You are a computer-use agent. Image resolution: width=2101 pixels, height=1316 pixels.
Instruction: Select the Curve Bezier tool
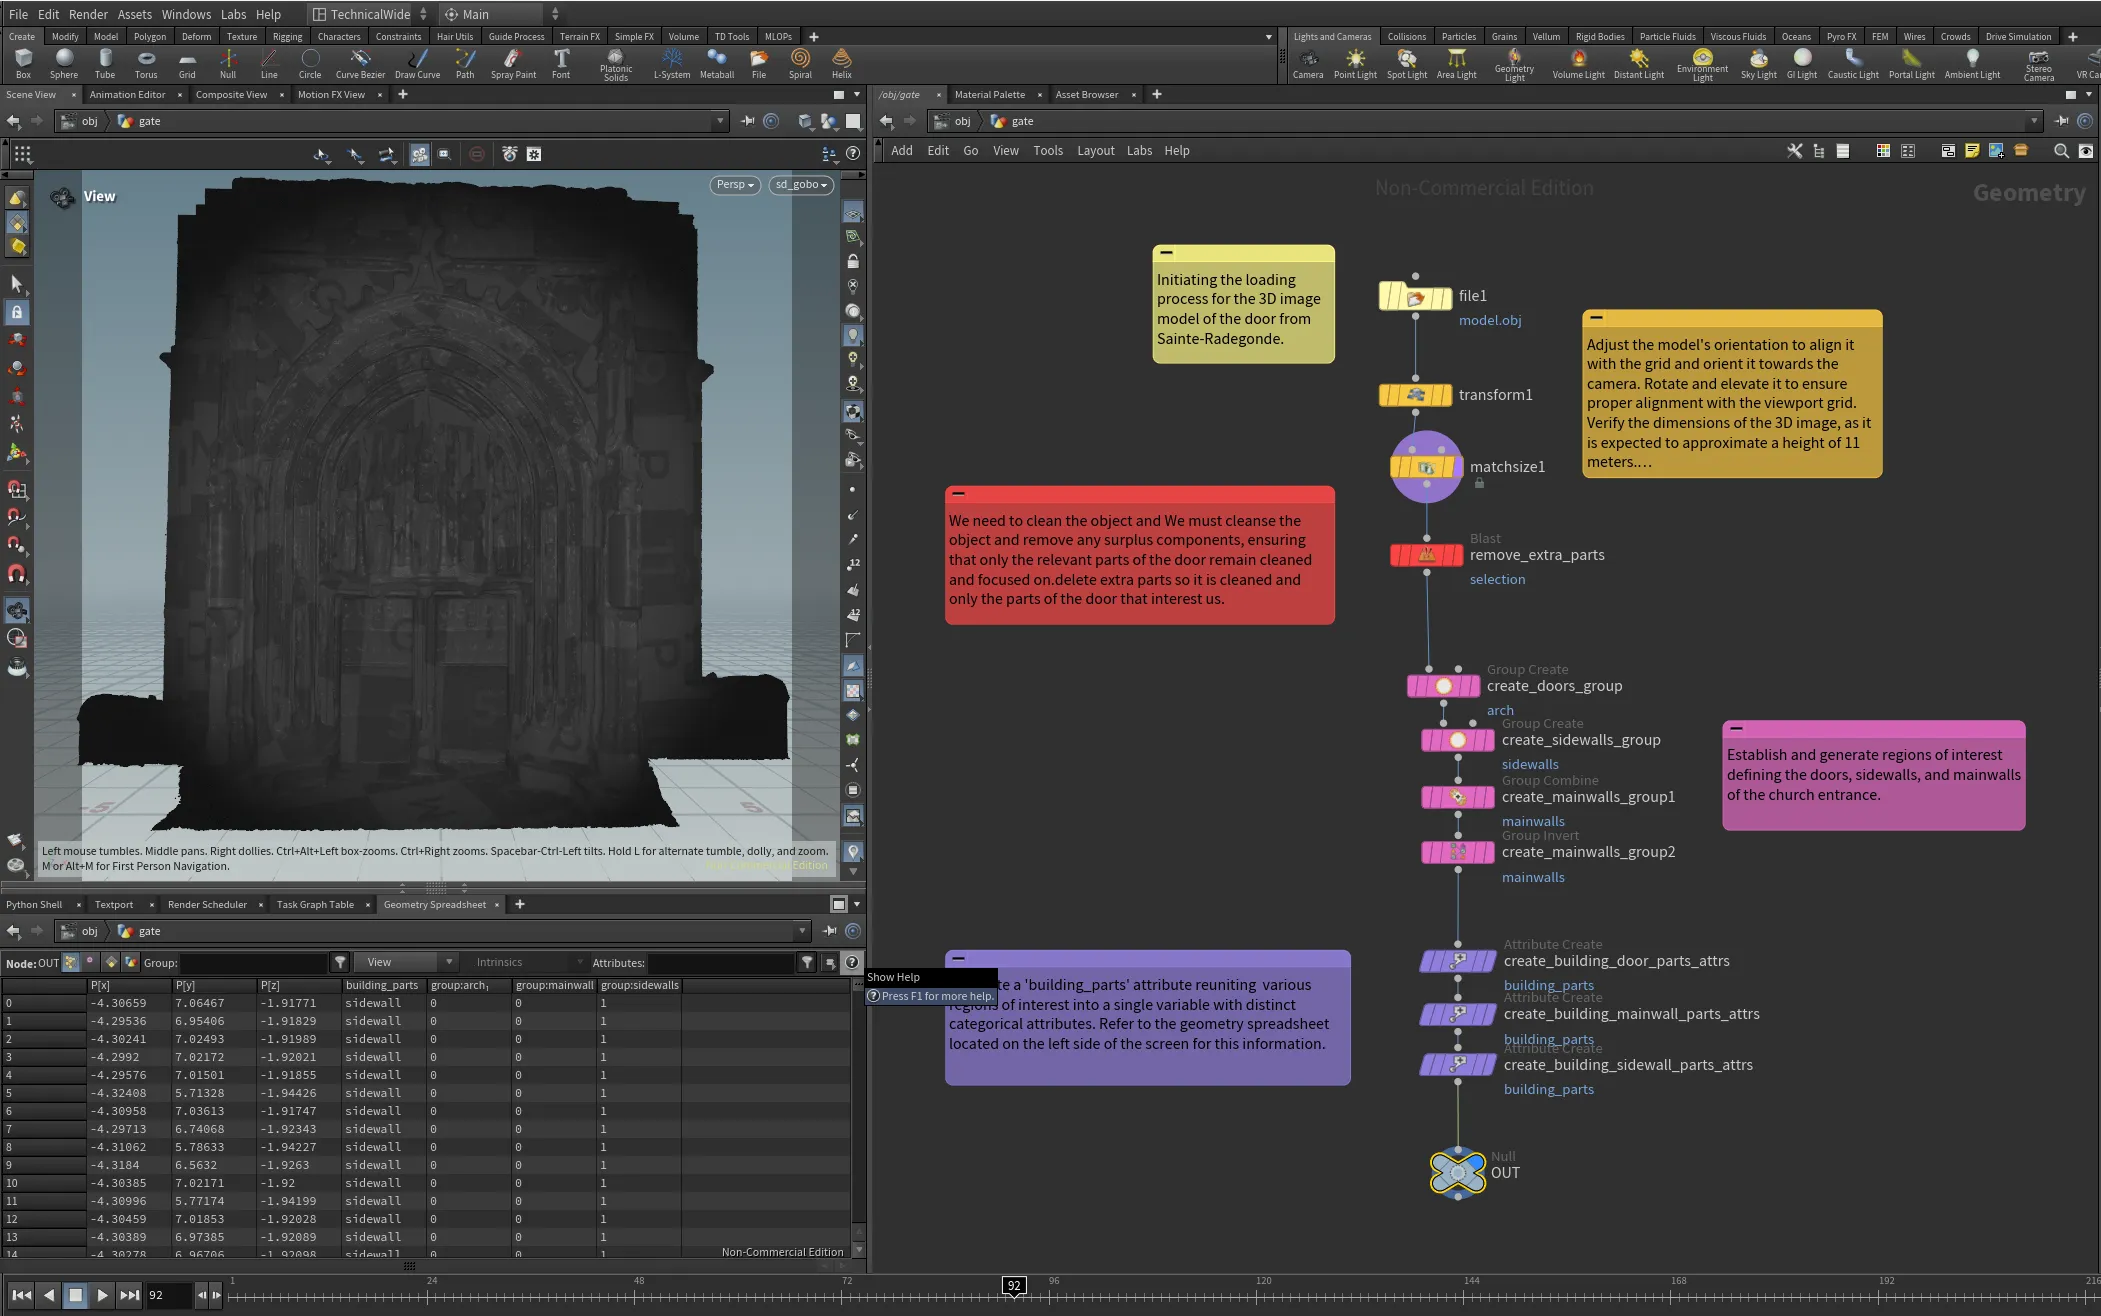click(x=360, y=63)
